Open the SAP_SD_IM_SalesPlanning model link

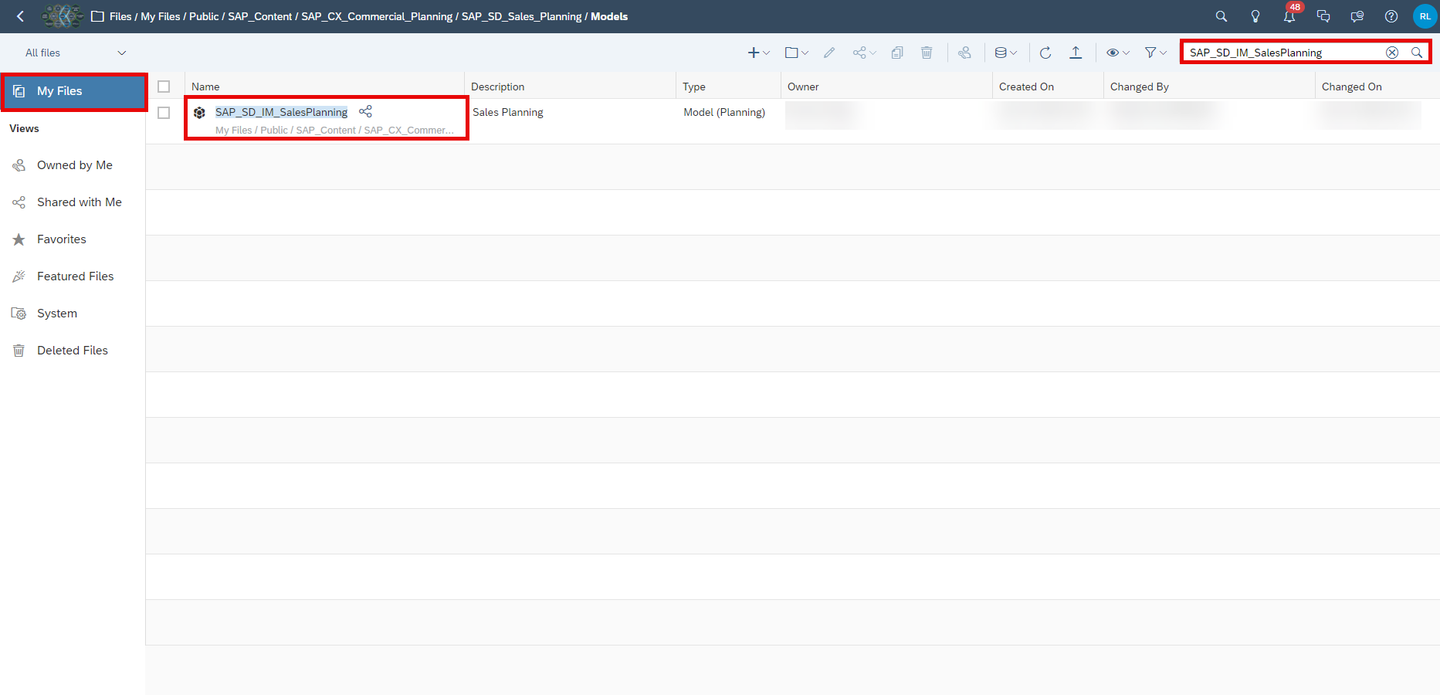281,112
